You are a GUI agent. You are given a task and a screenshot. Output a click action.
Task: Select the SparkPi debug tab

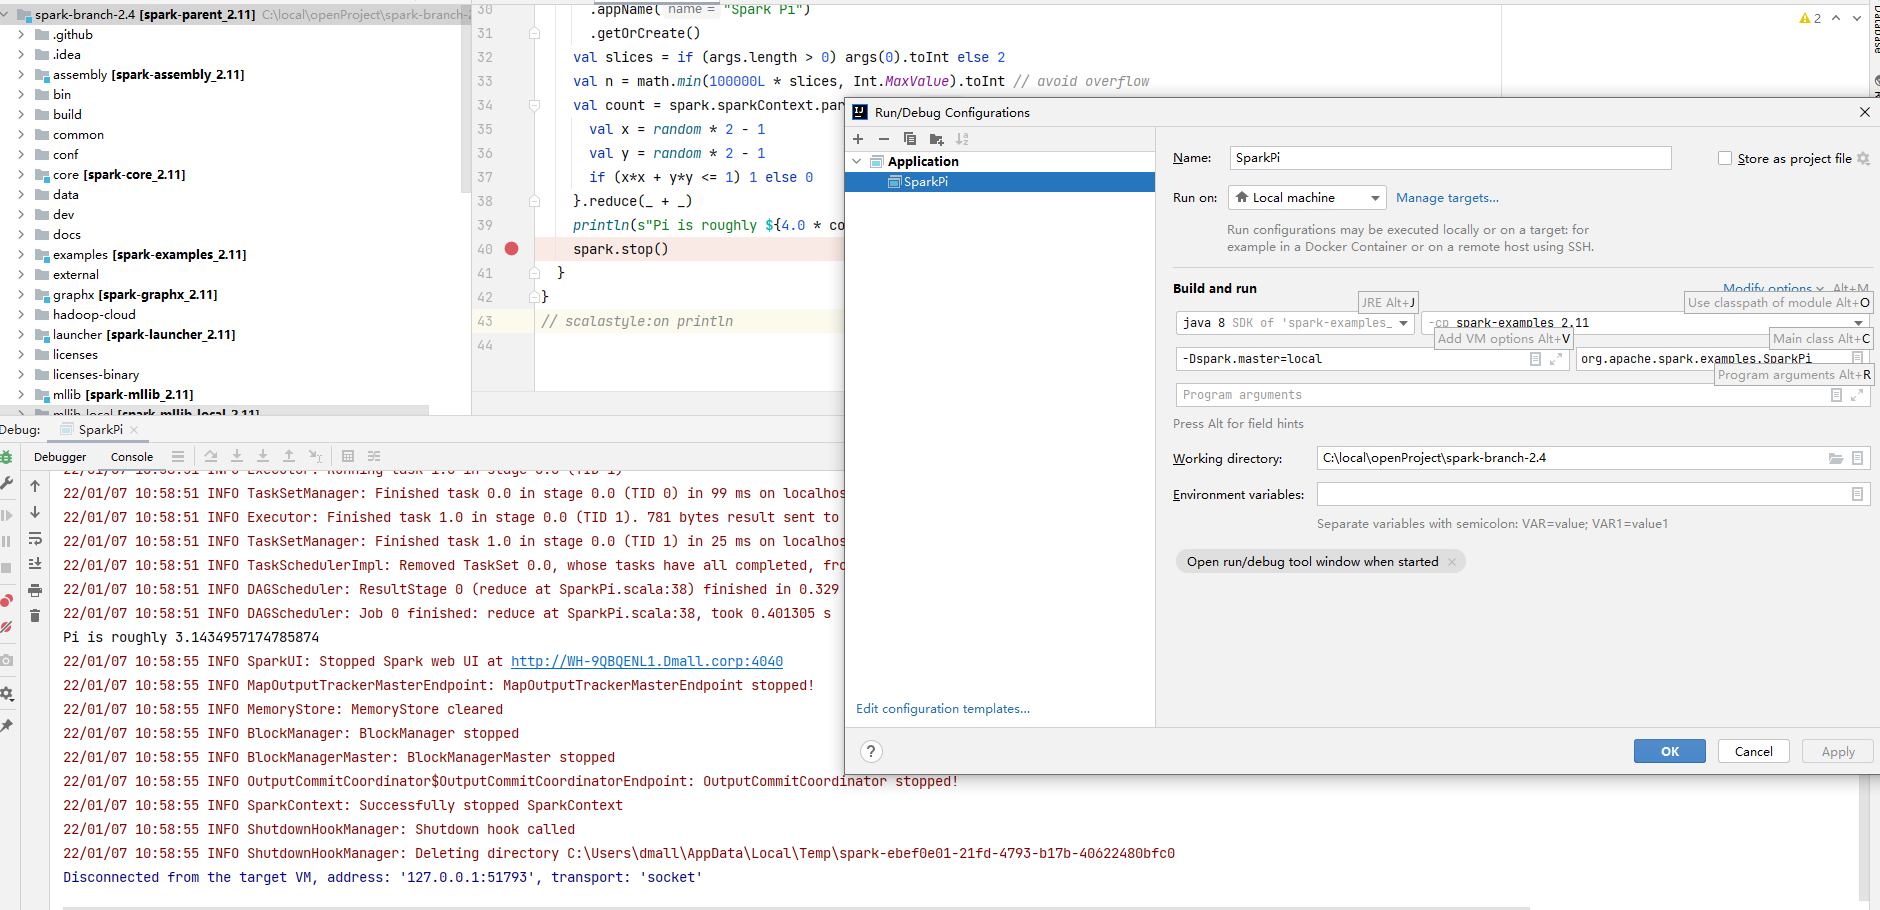(x=99, y=429)
